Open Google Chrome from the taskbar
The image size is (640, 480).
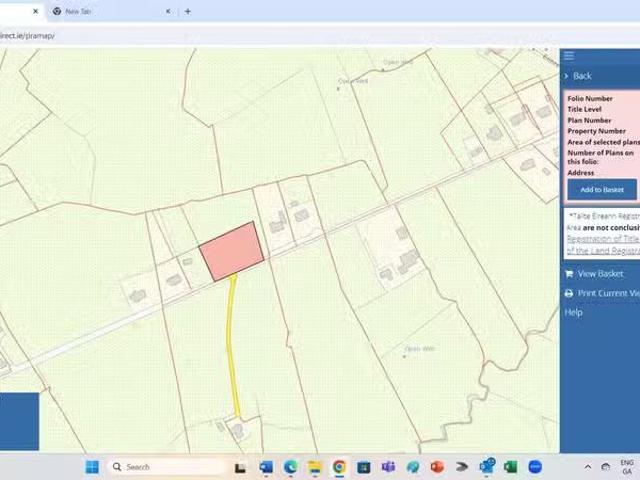coord(339,466)
